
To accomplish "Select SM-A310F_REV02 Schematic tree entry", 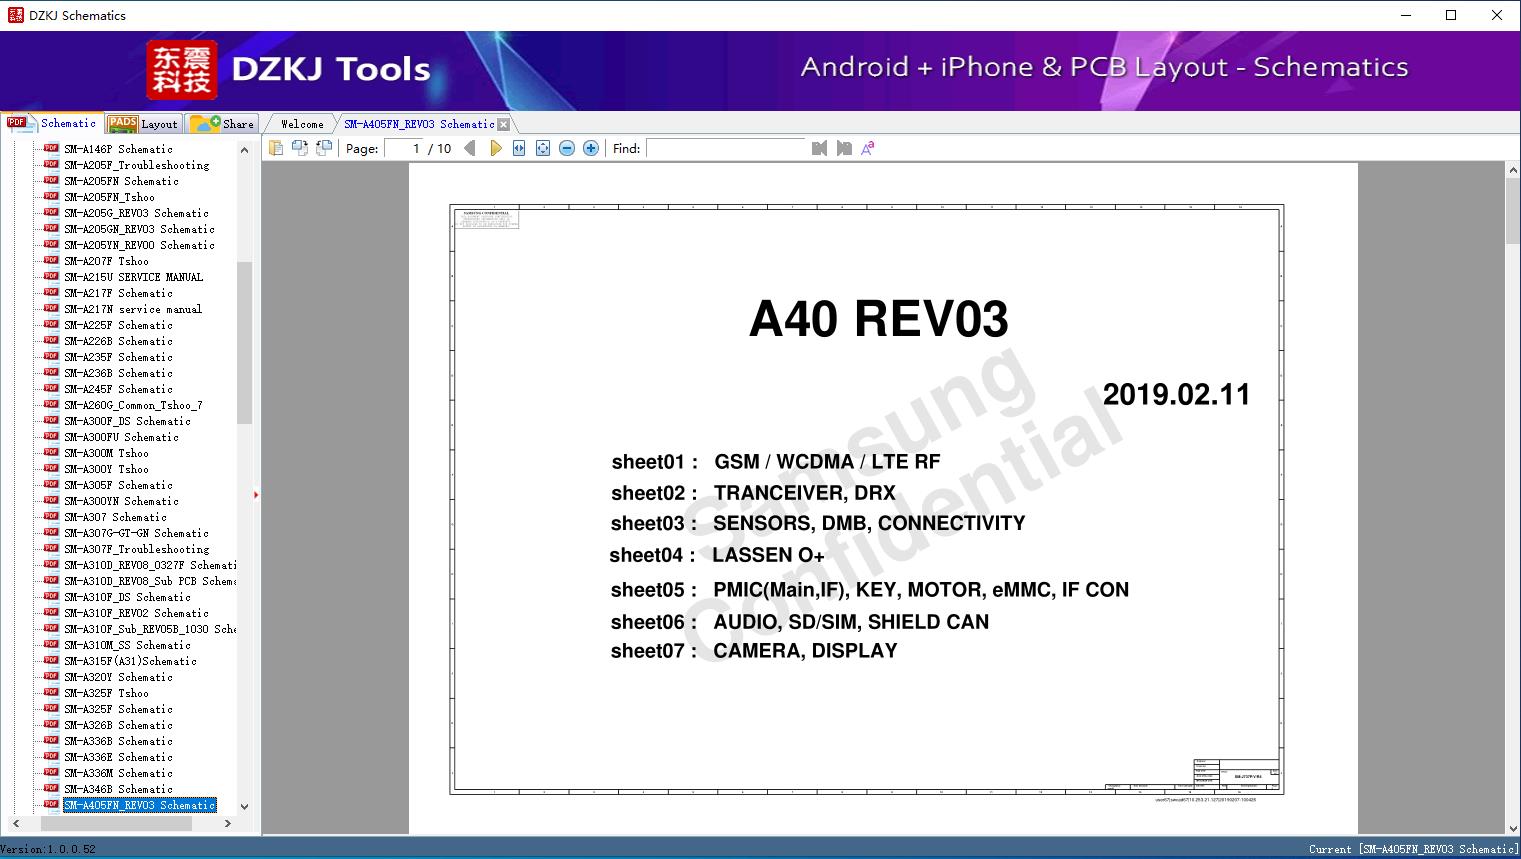I will point(137,613).
